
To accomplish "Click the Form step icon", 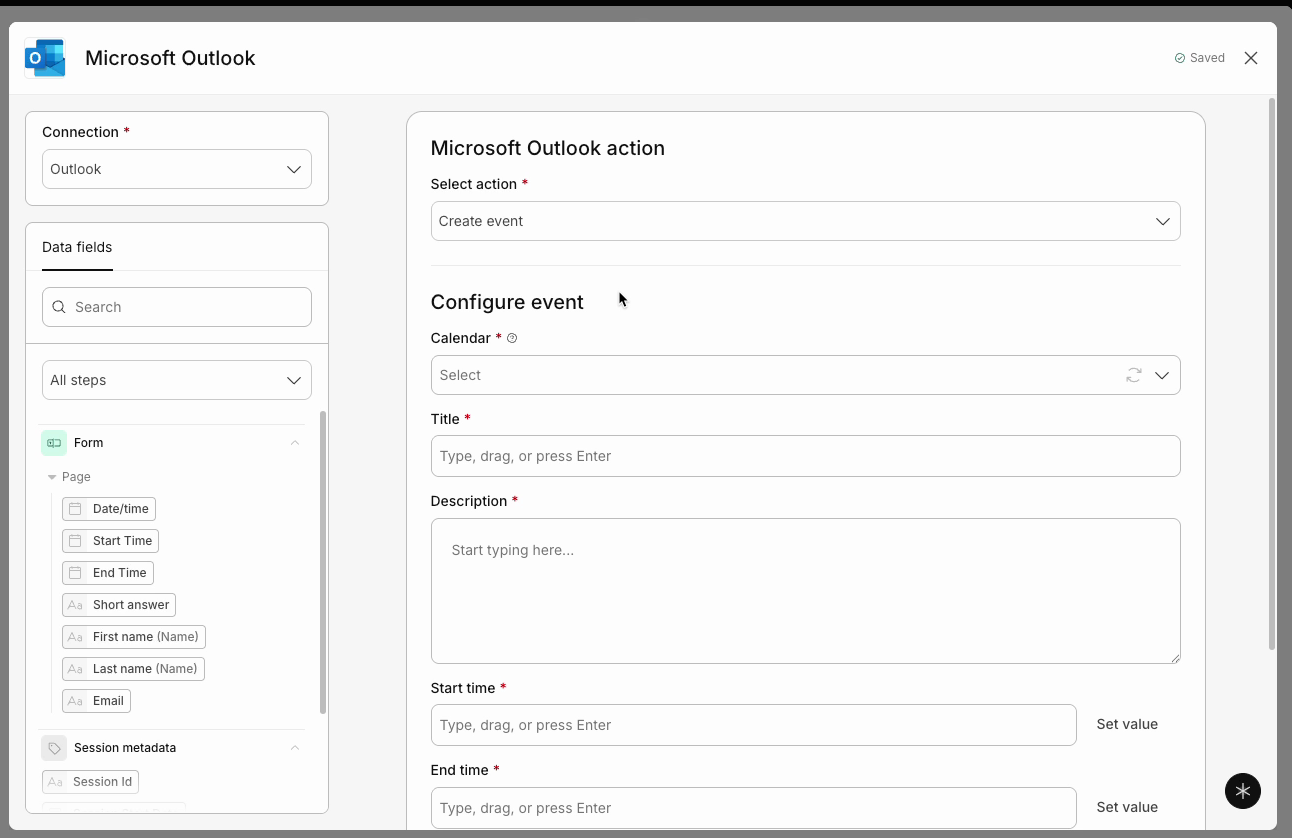I will pyautogui.click(x=54, y=443).
